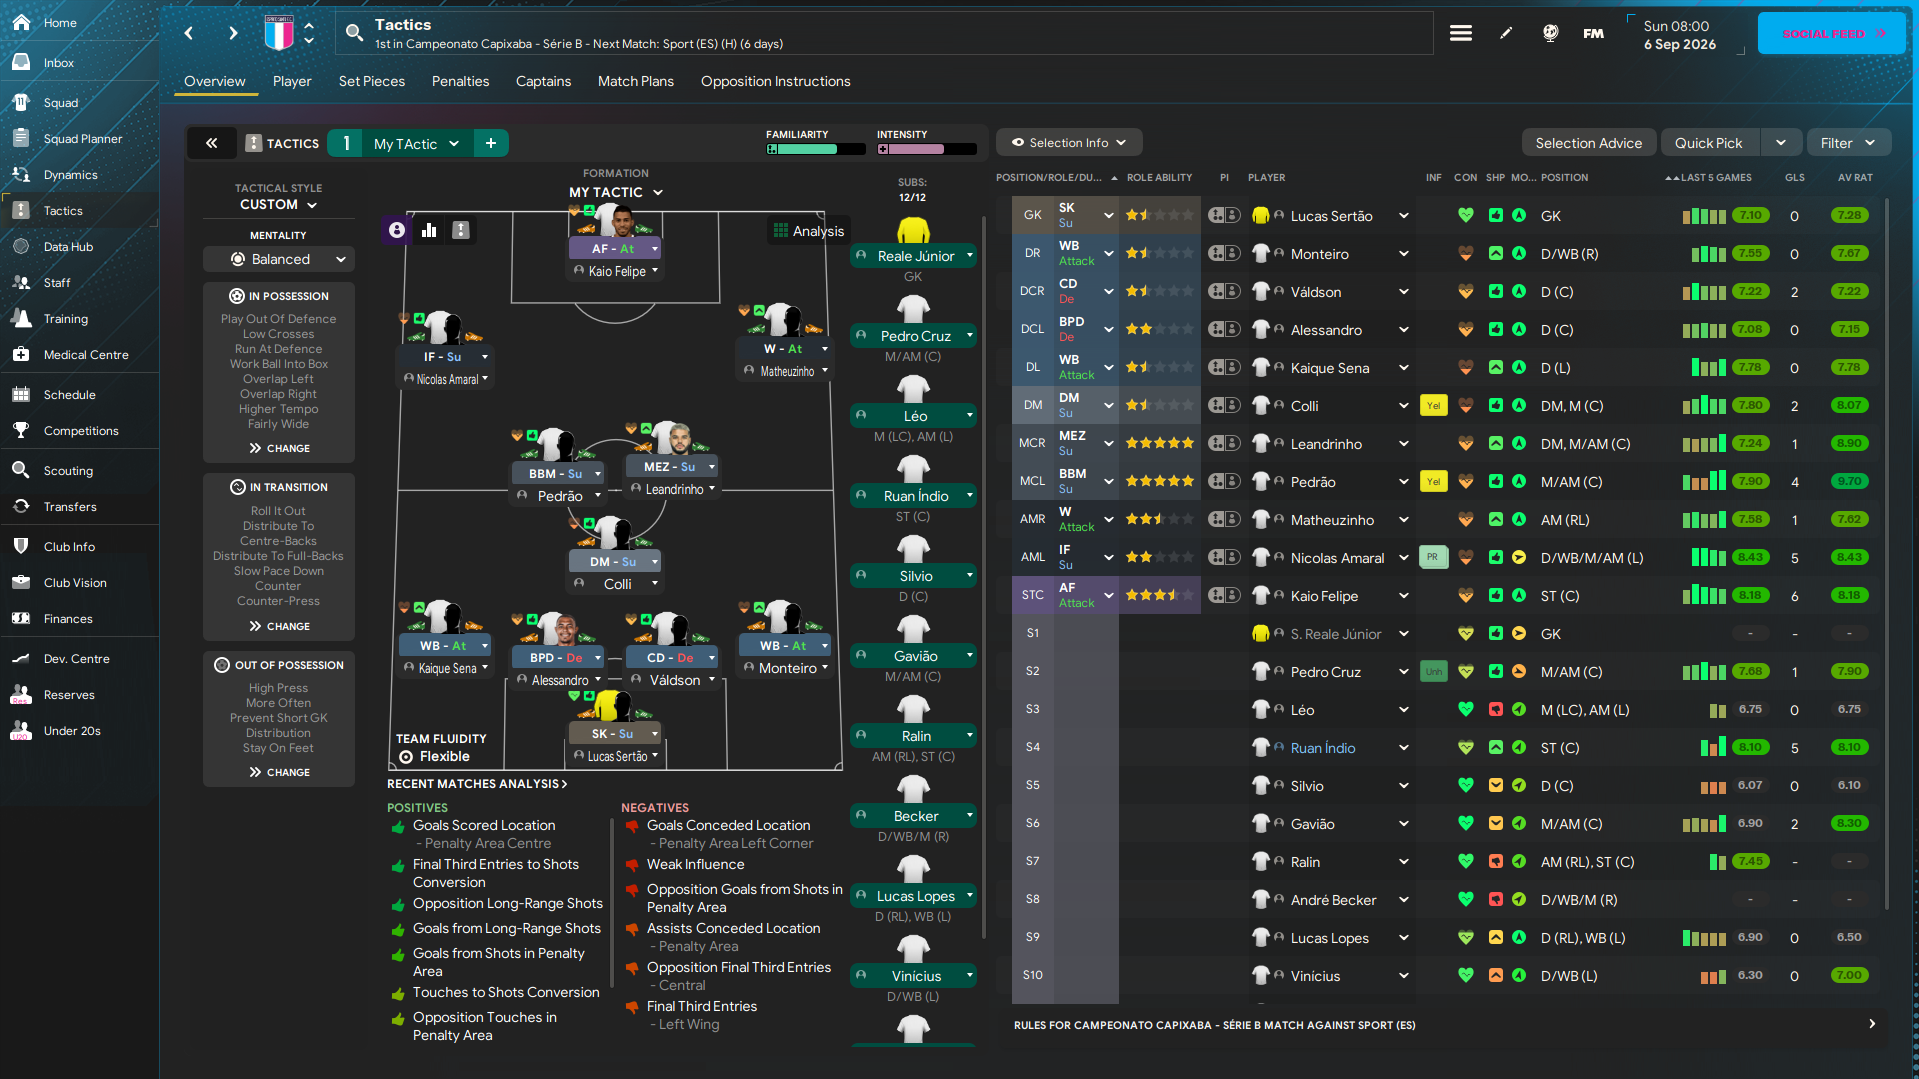Open the Inbox sidebar icon

coord(21,62)
